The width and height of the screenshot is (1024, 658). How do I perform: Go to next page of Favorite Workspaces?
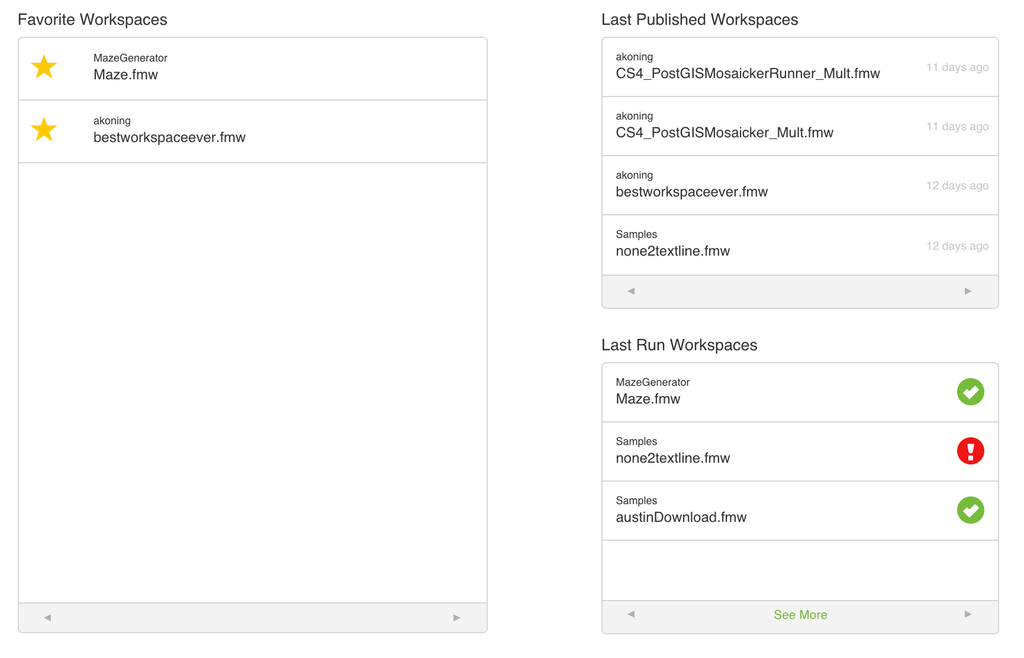pyautogui.click(x=457, y=618)
